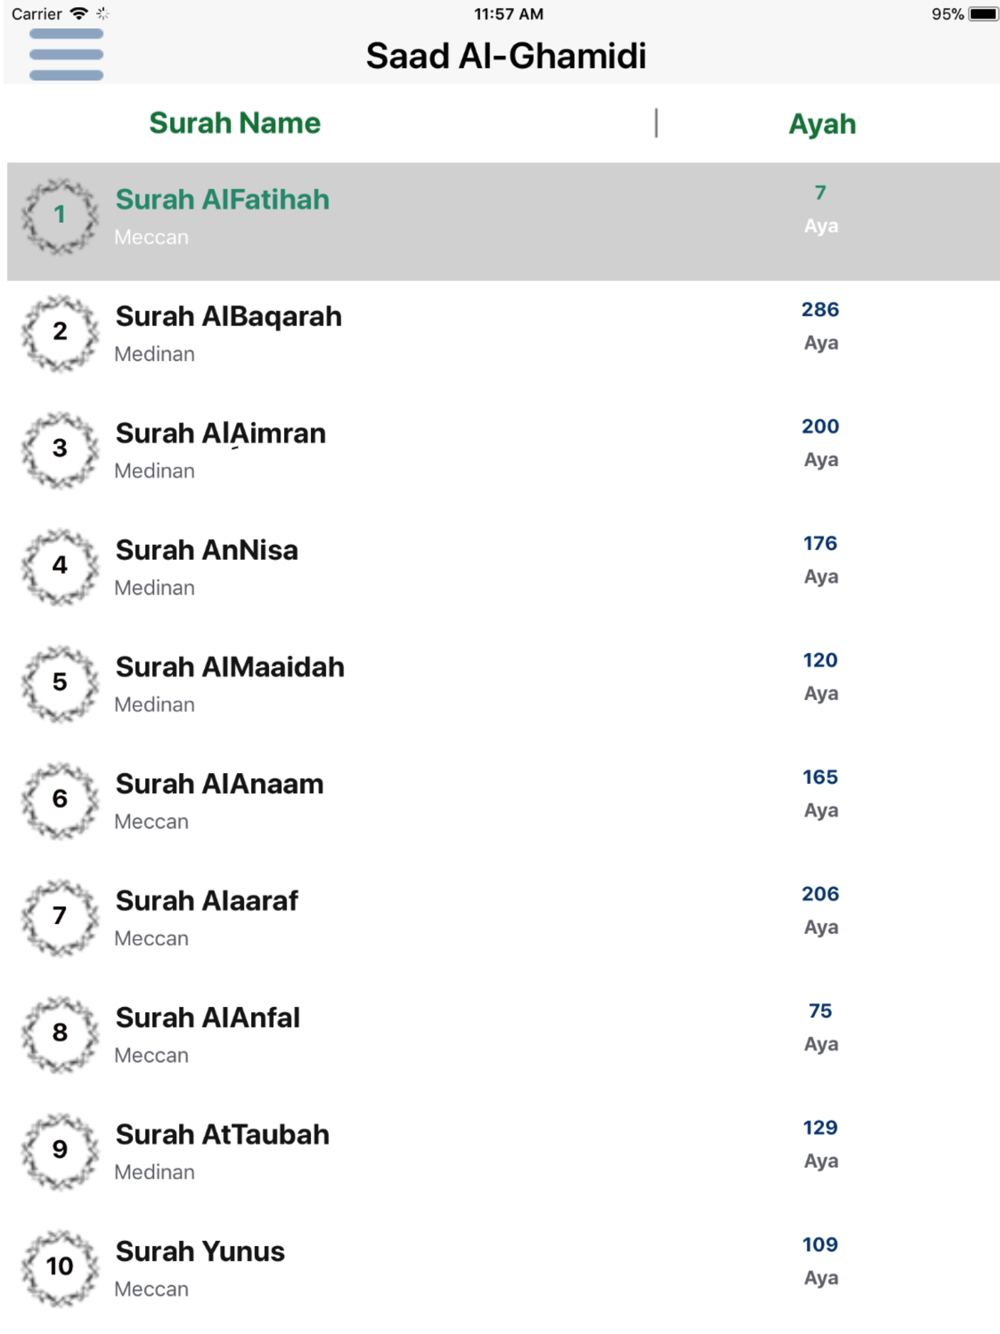This screenshot has height=1334, width=1000.
Task: Select the Ayah column header
Action: coord(822,124)
